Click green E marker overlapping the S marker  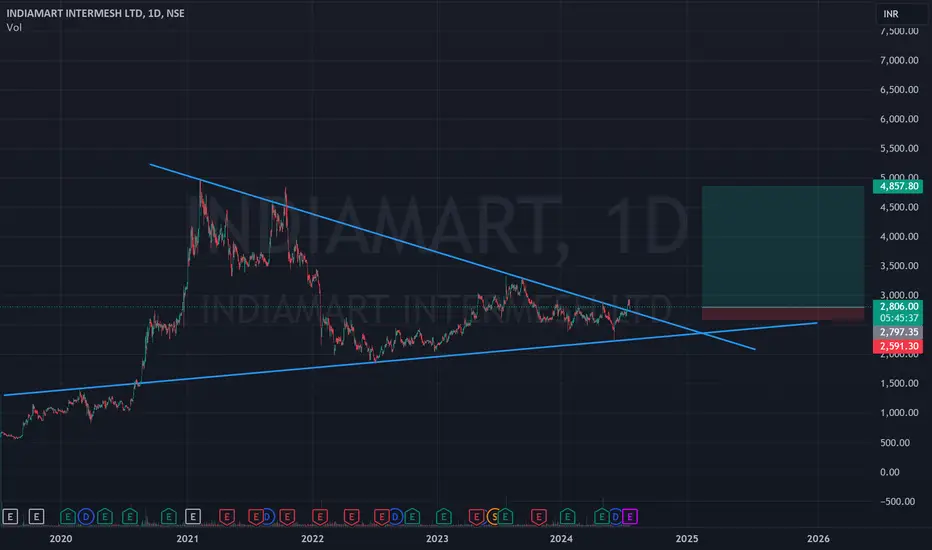coord(506,517)
